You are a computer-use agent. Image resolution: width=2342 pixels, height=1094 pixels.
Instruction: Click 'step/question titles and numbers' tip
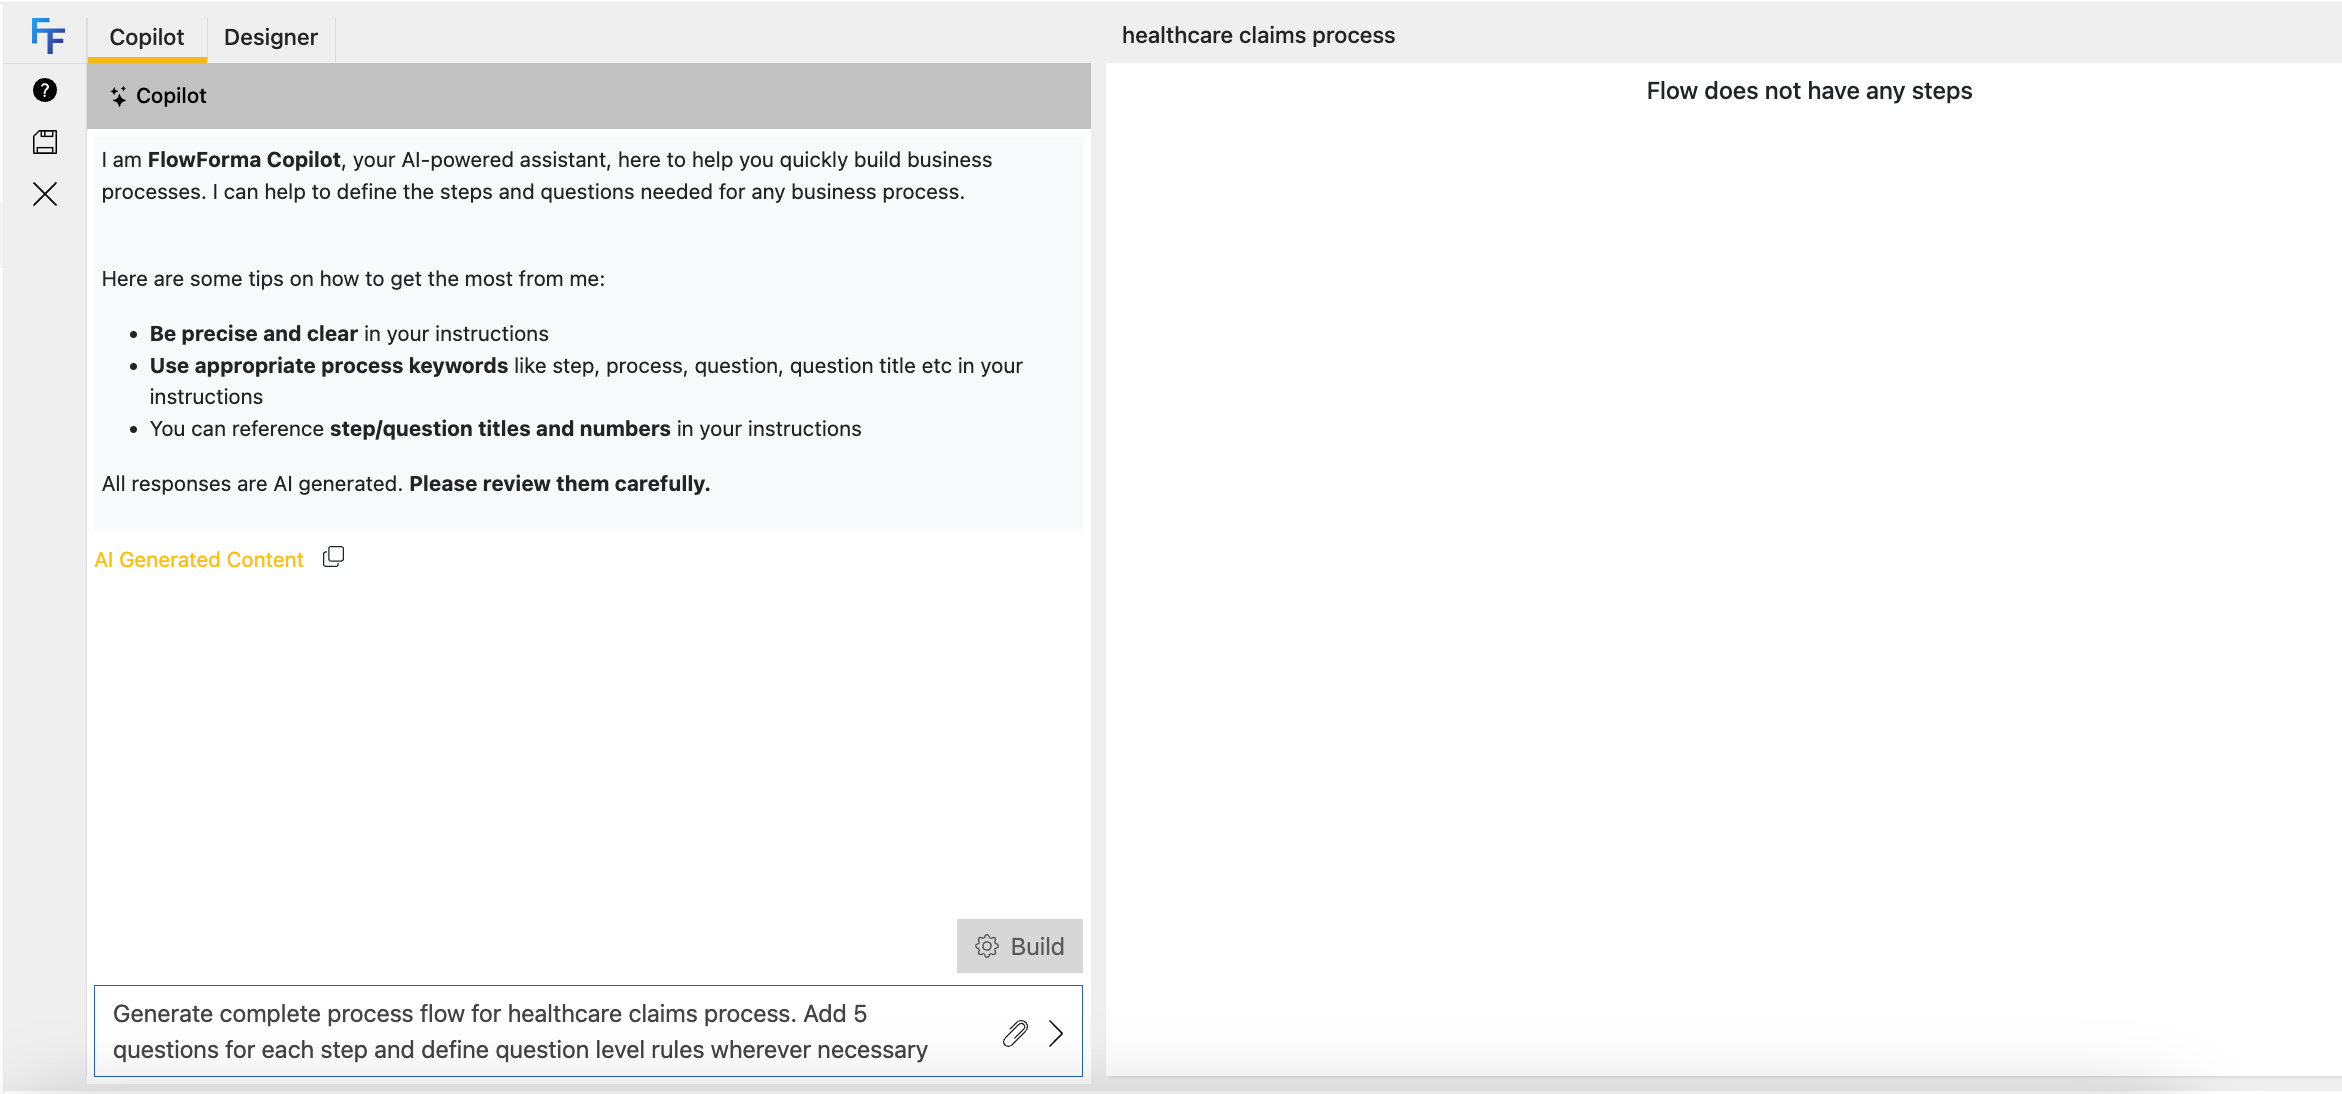click(x=500, y=429)
